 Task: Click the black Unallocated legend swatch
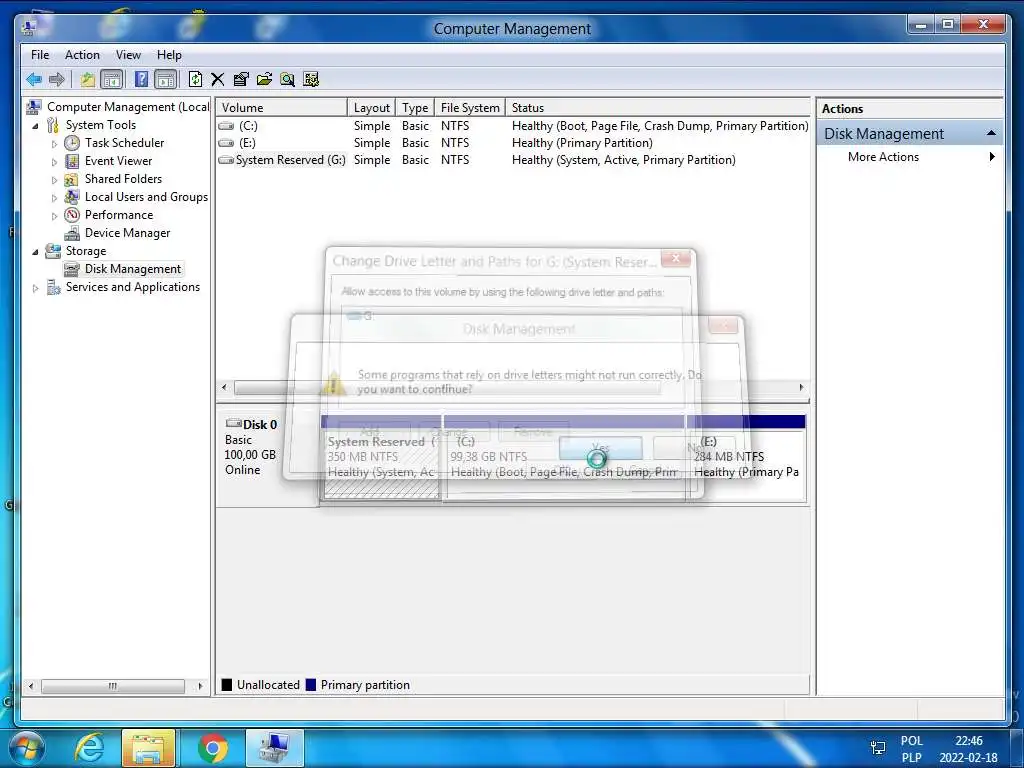click(227, 684)
